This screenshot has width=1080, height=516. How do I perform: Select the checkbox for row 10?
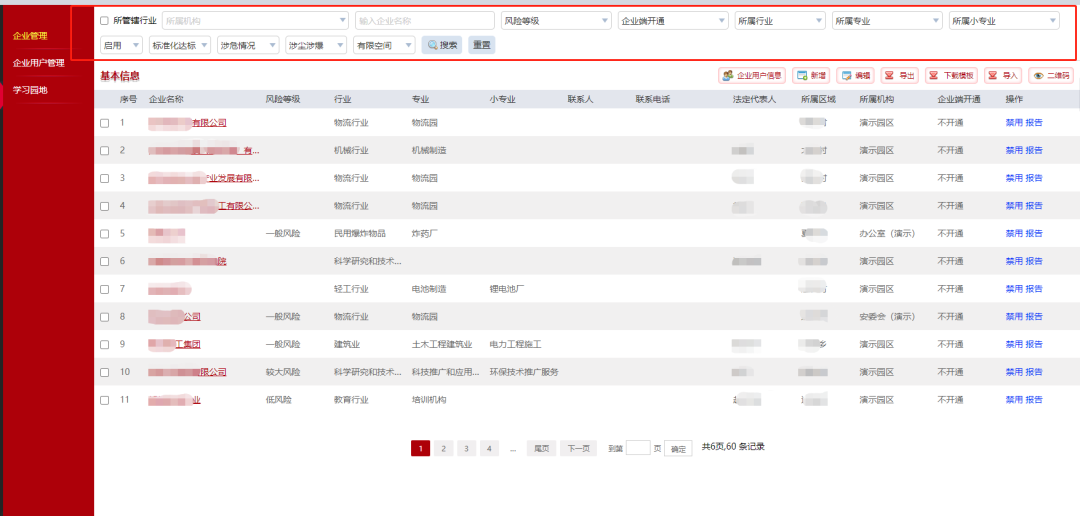105,372
